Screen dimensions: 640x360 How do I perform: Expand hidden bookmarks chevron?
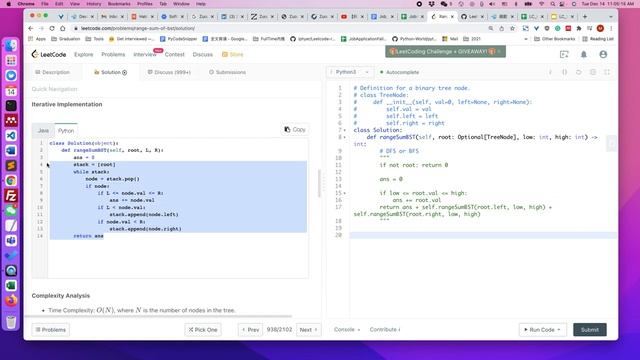pyautogui.click(x=526, y=39)
